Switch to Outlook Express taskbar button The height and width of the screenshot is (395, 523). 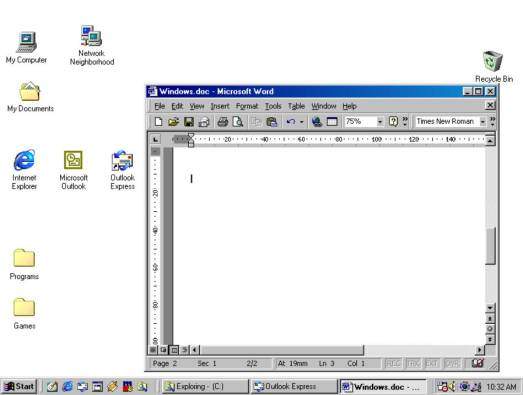pos(294,387)
